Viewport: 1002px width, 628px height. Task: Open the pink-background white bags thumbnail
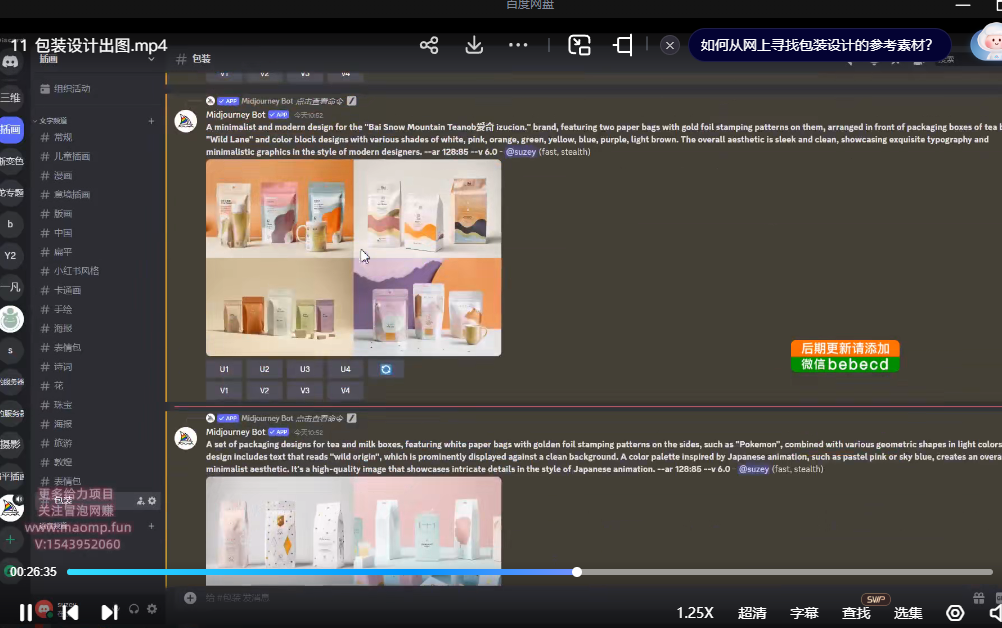[x=428, y=530]
